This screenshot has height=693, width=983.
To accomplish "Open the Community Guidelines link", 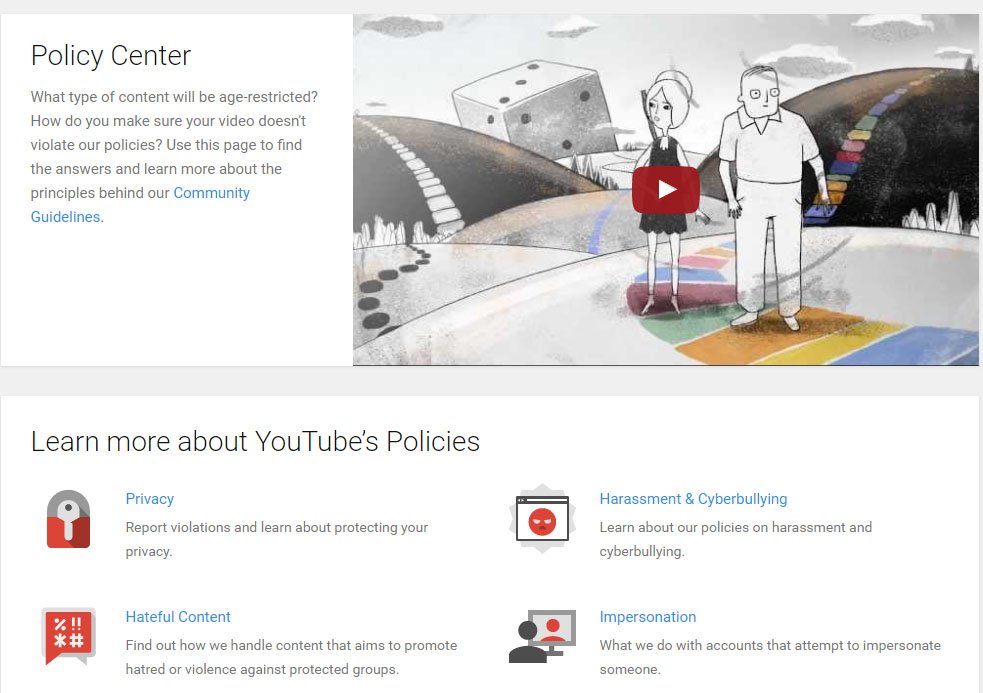I will pos(140,204).
